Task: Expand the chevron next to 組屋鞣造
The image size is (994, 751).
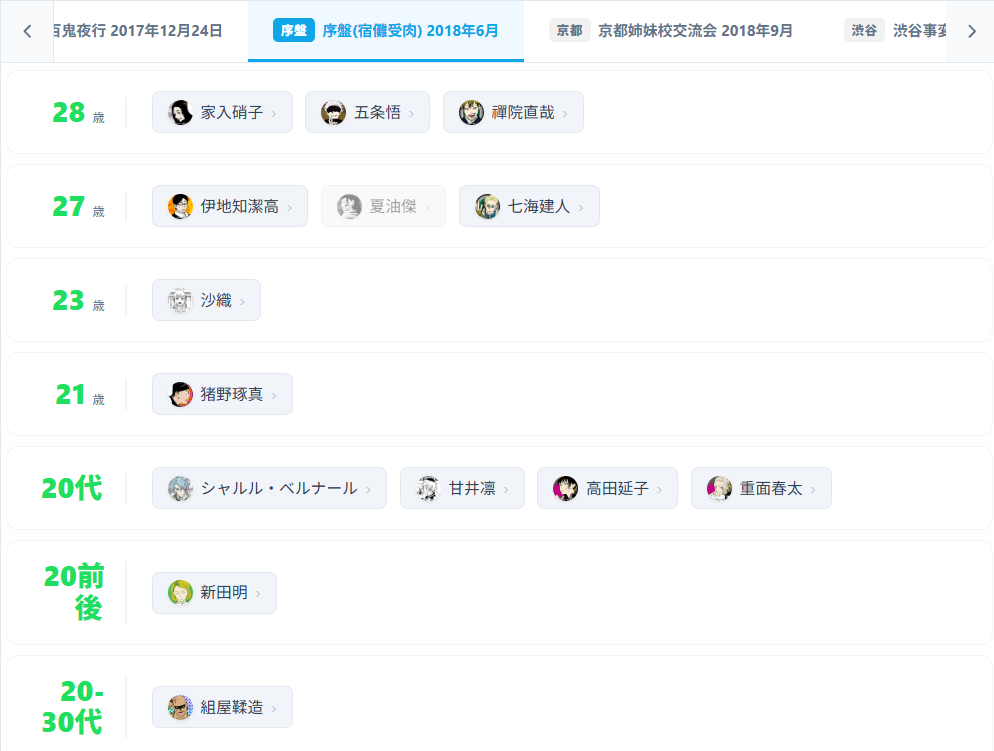Action: click(274, 709)
